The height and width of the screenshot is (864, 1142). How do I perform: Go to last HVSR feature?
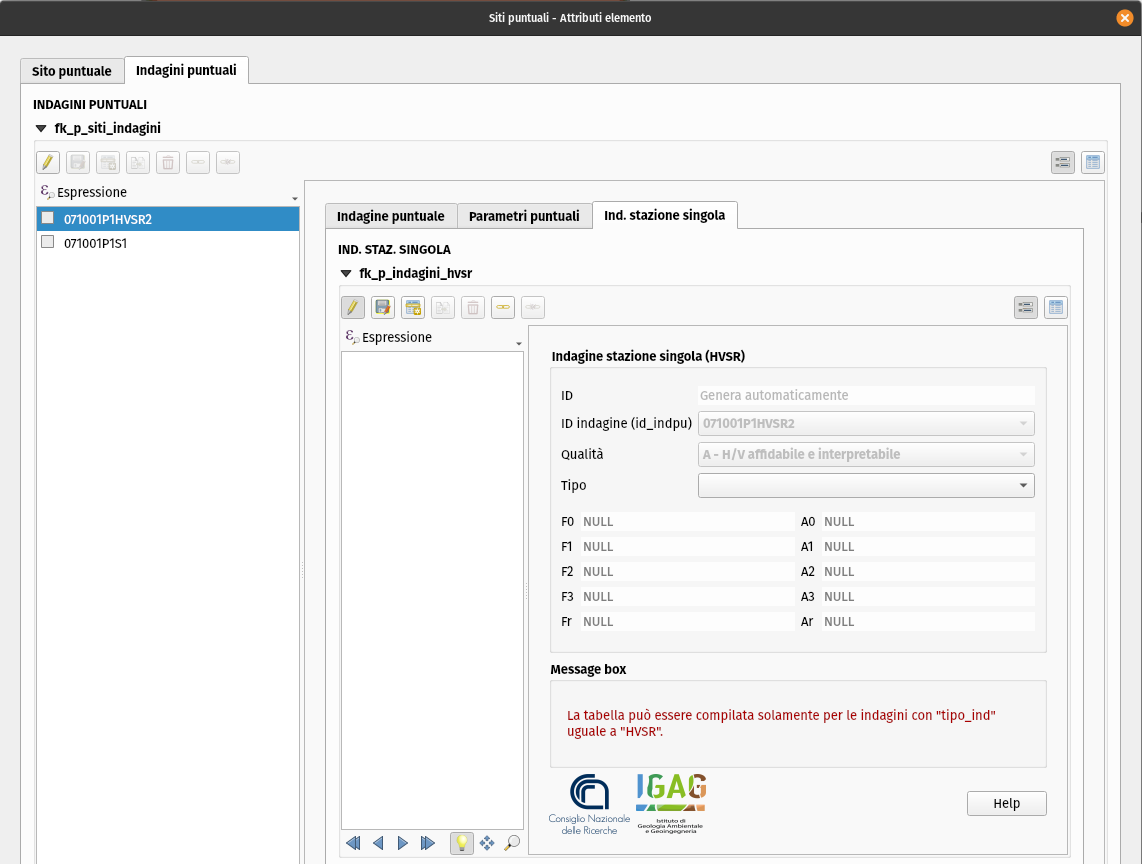tap(428, 843)
